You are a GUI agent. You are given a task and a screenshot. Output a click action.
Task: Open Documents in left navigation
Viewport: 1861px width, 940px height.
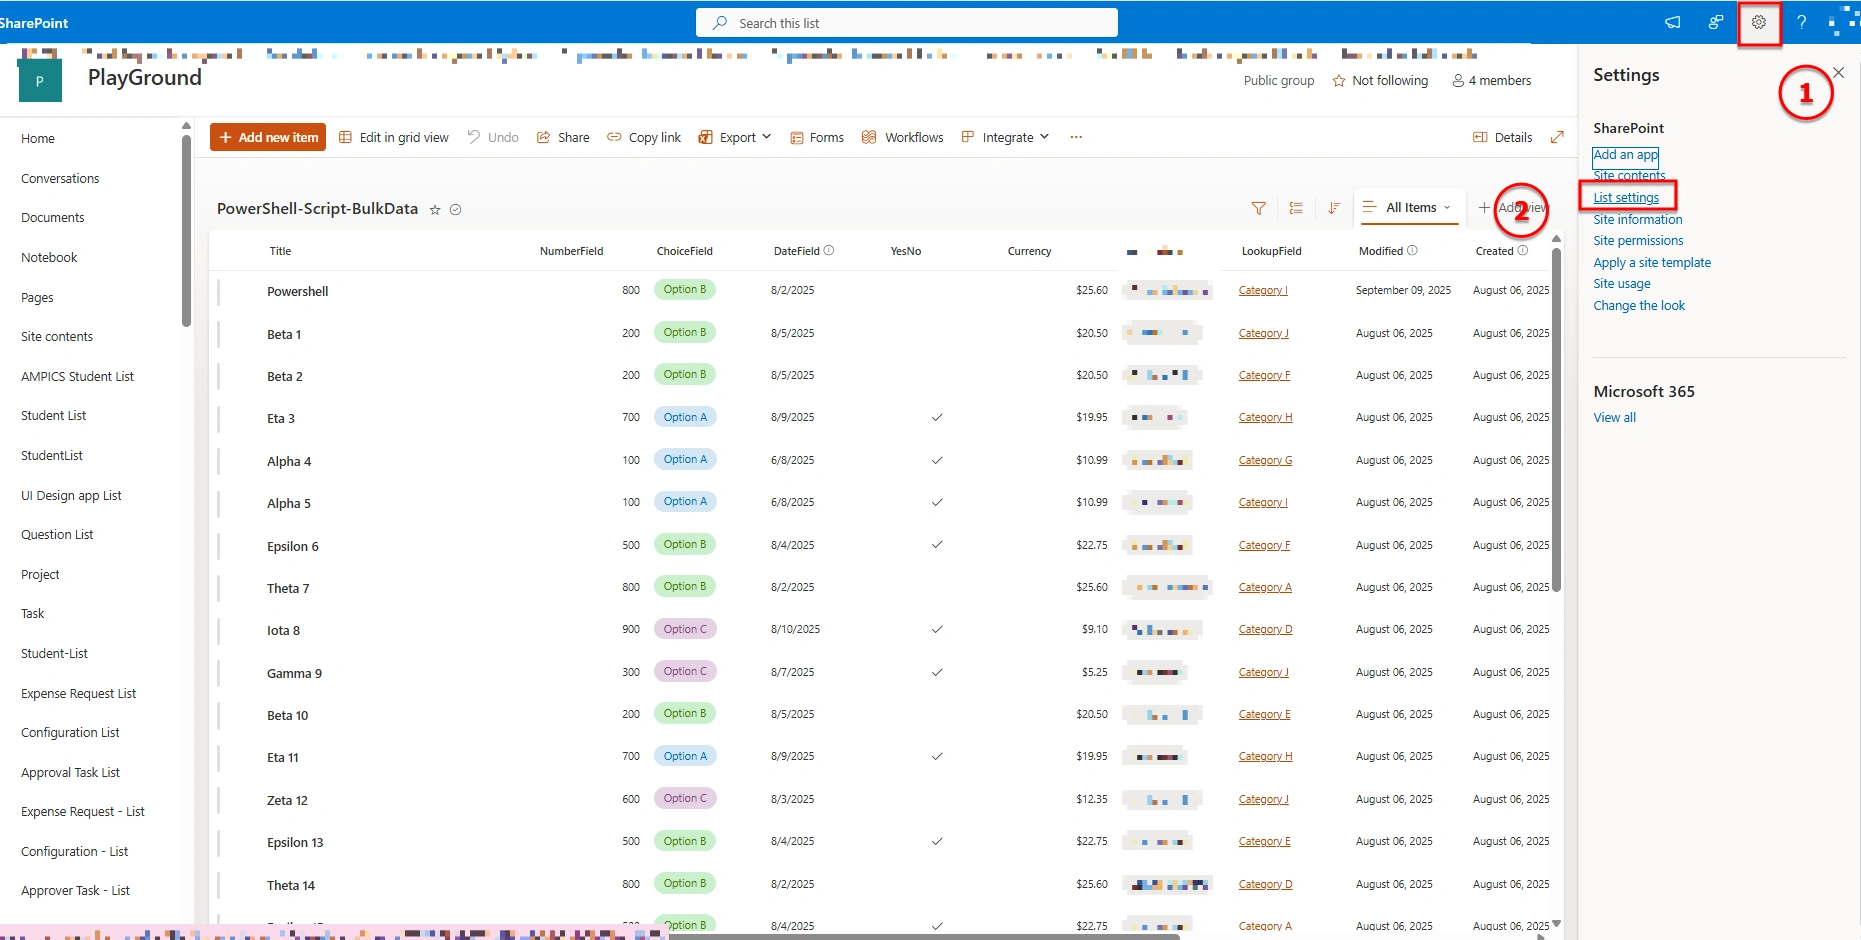[x=53, y=218]
